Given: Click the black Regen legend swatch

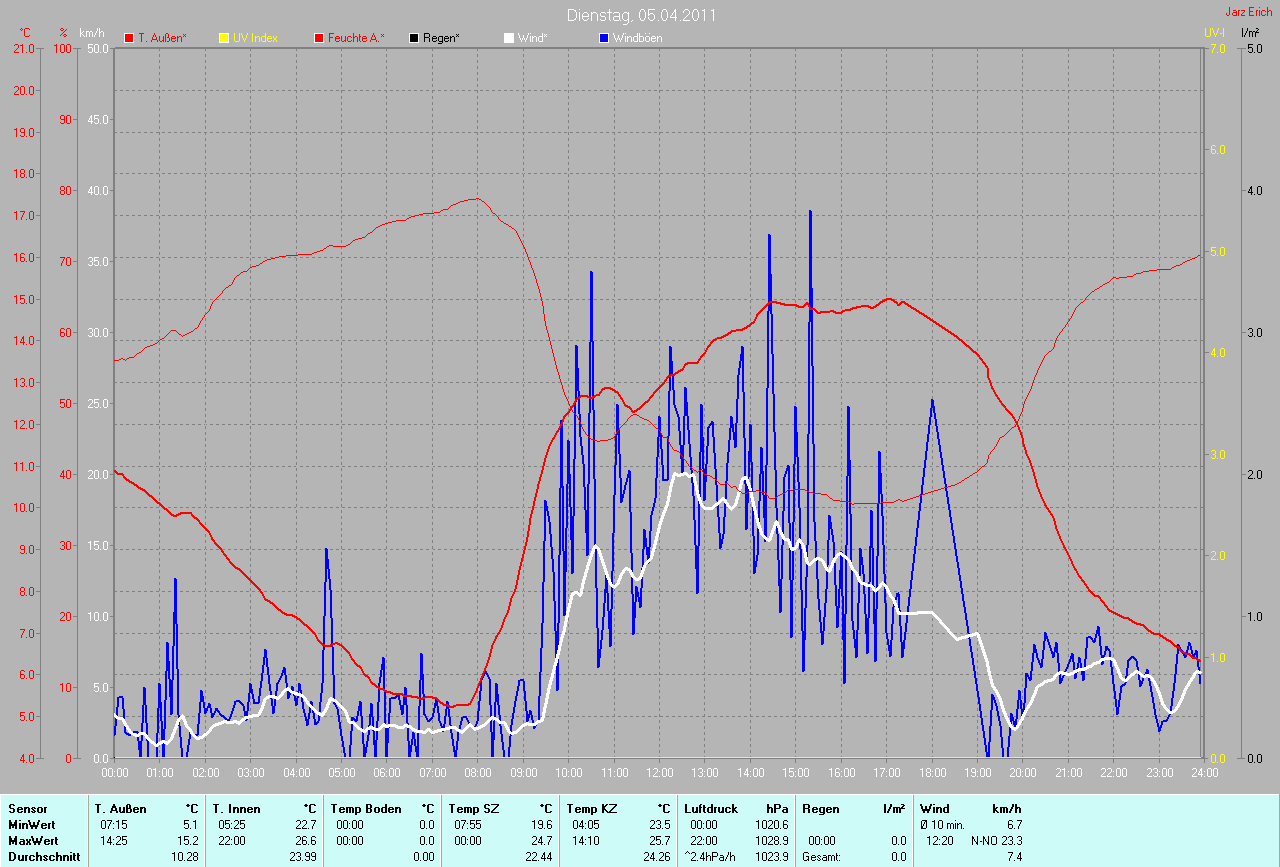Looking at the screenshot, I should pos(414,38).
